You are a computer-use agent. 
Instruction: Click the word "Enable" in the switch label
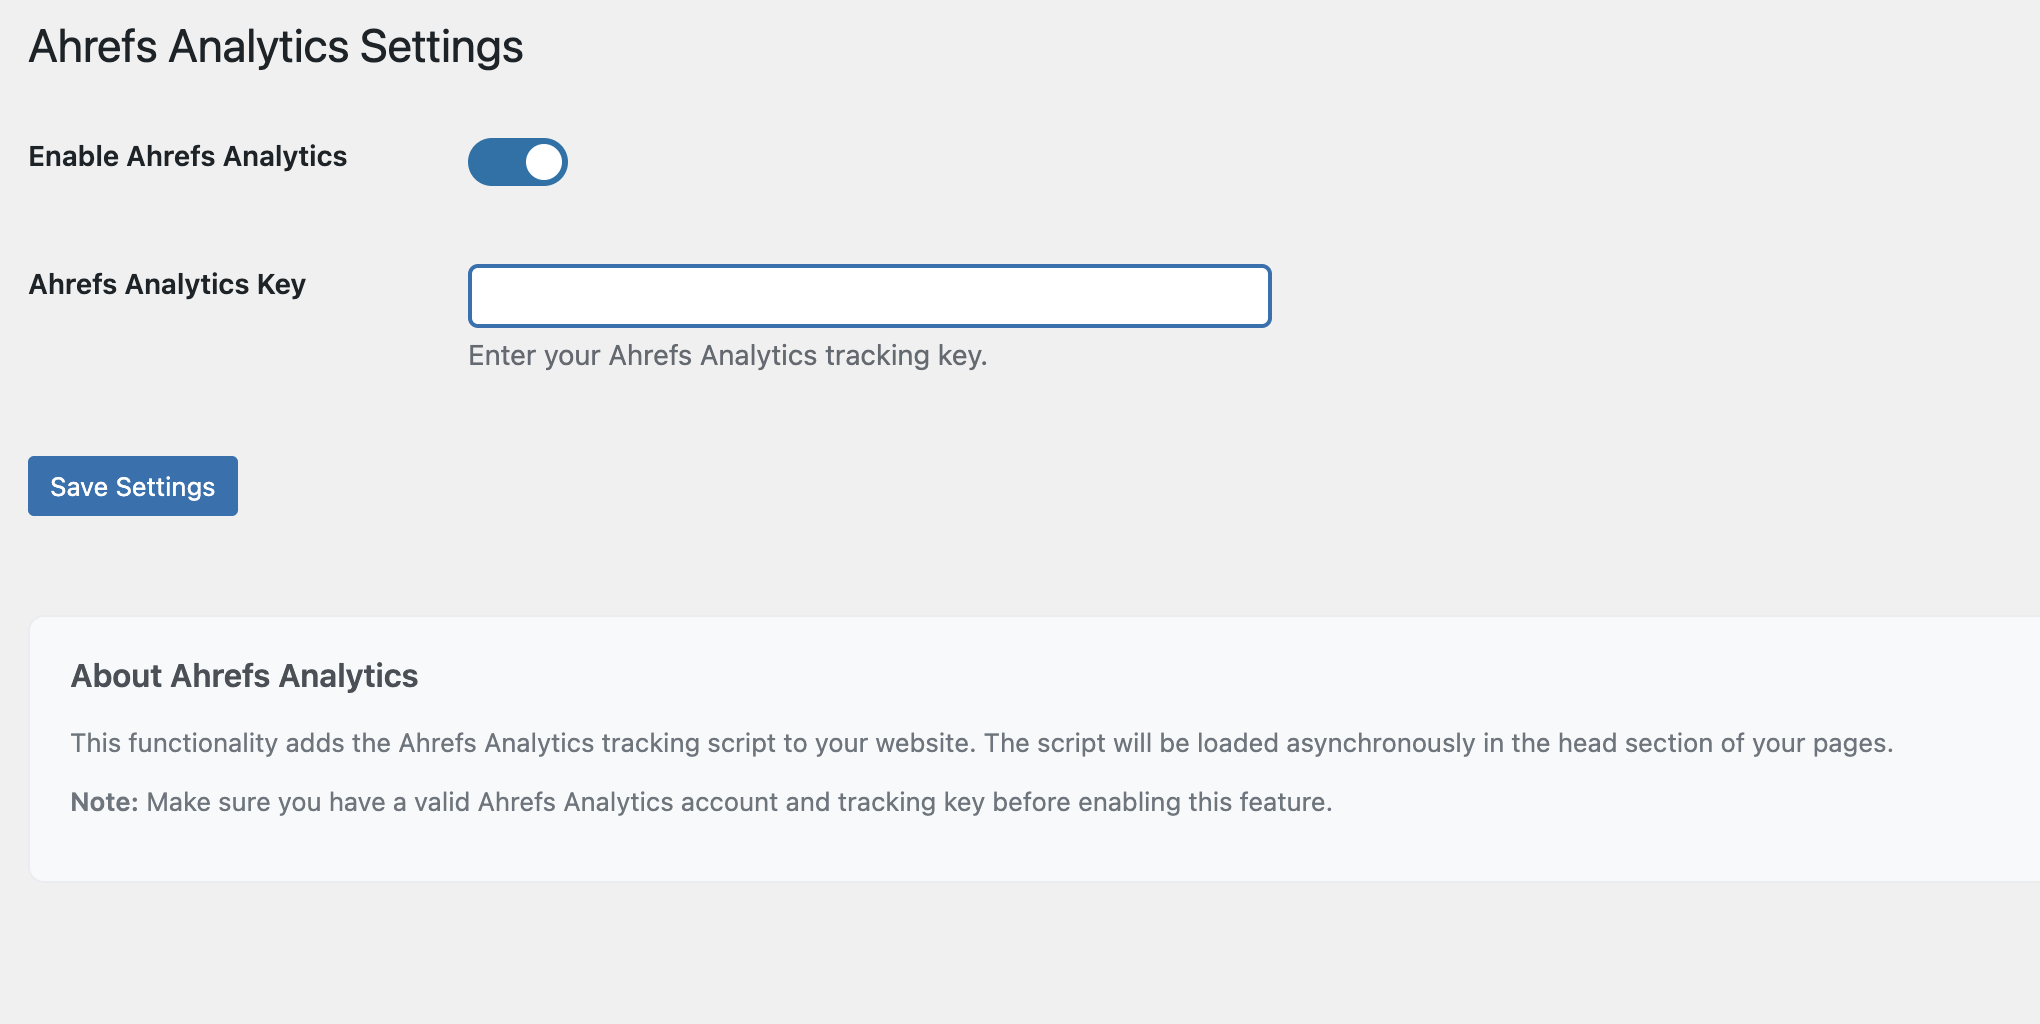(x=73, y=157)
